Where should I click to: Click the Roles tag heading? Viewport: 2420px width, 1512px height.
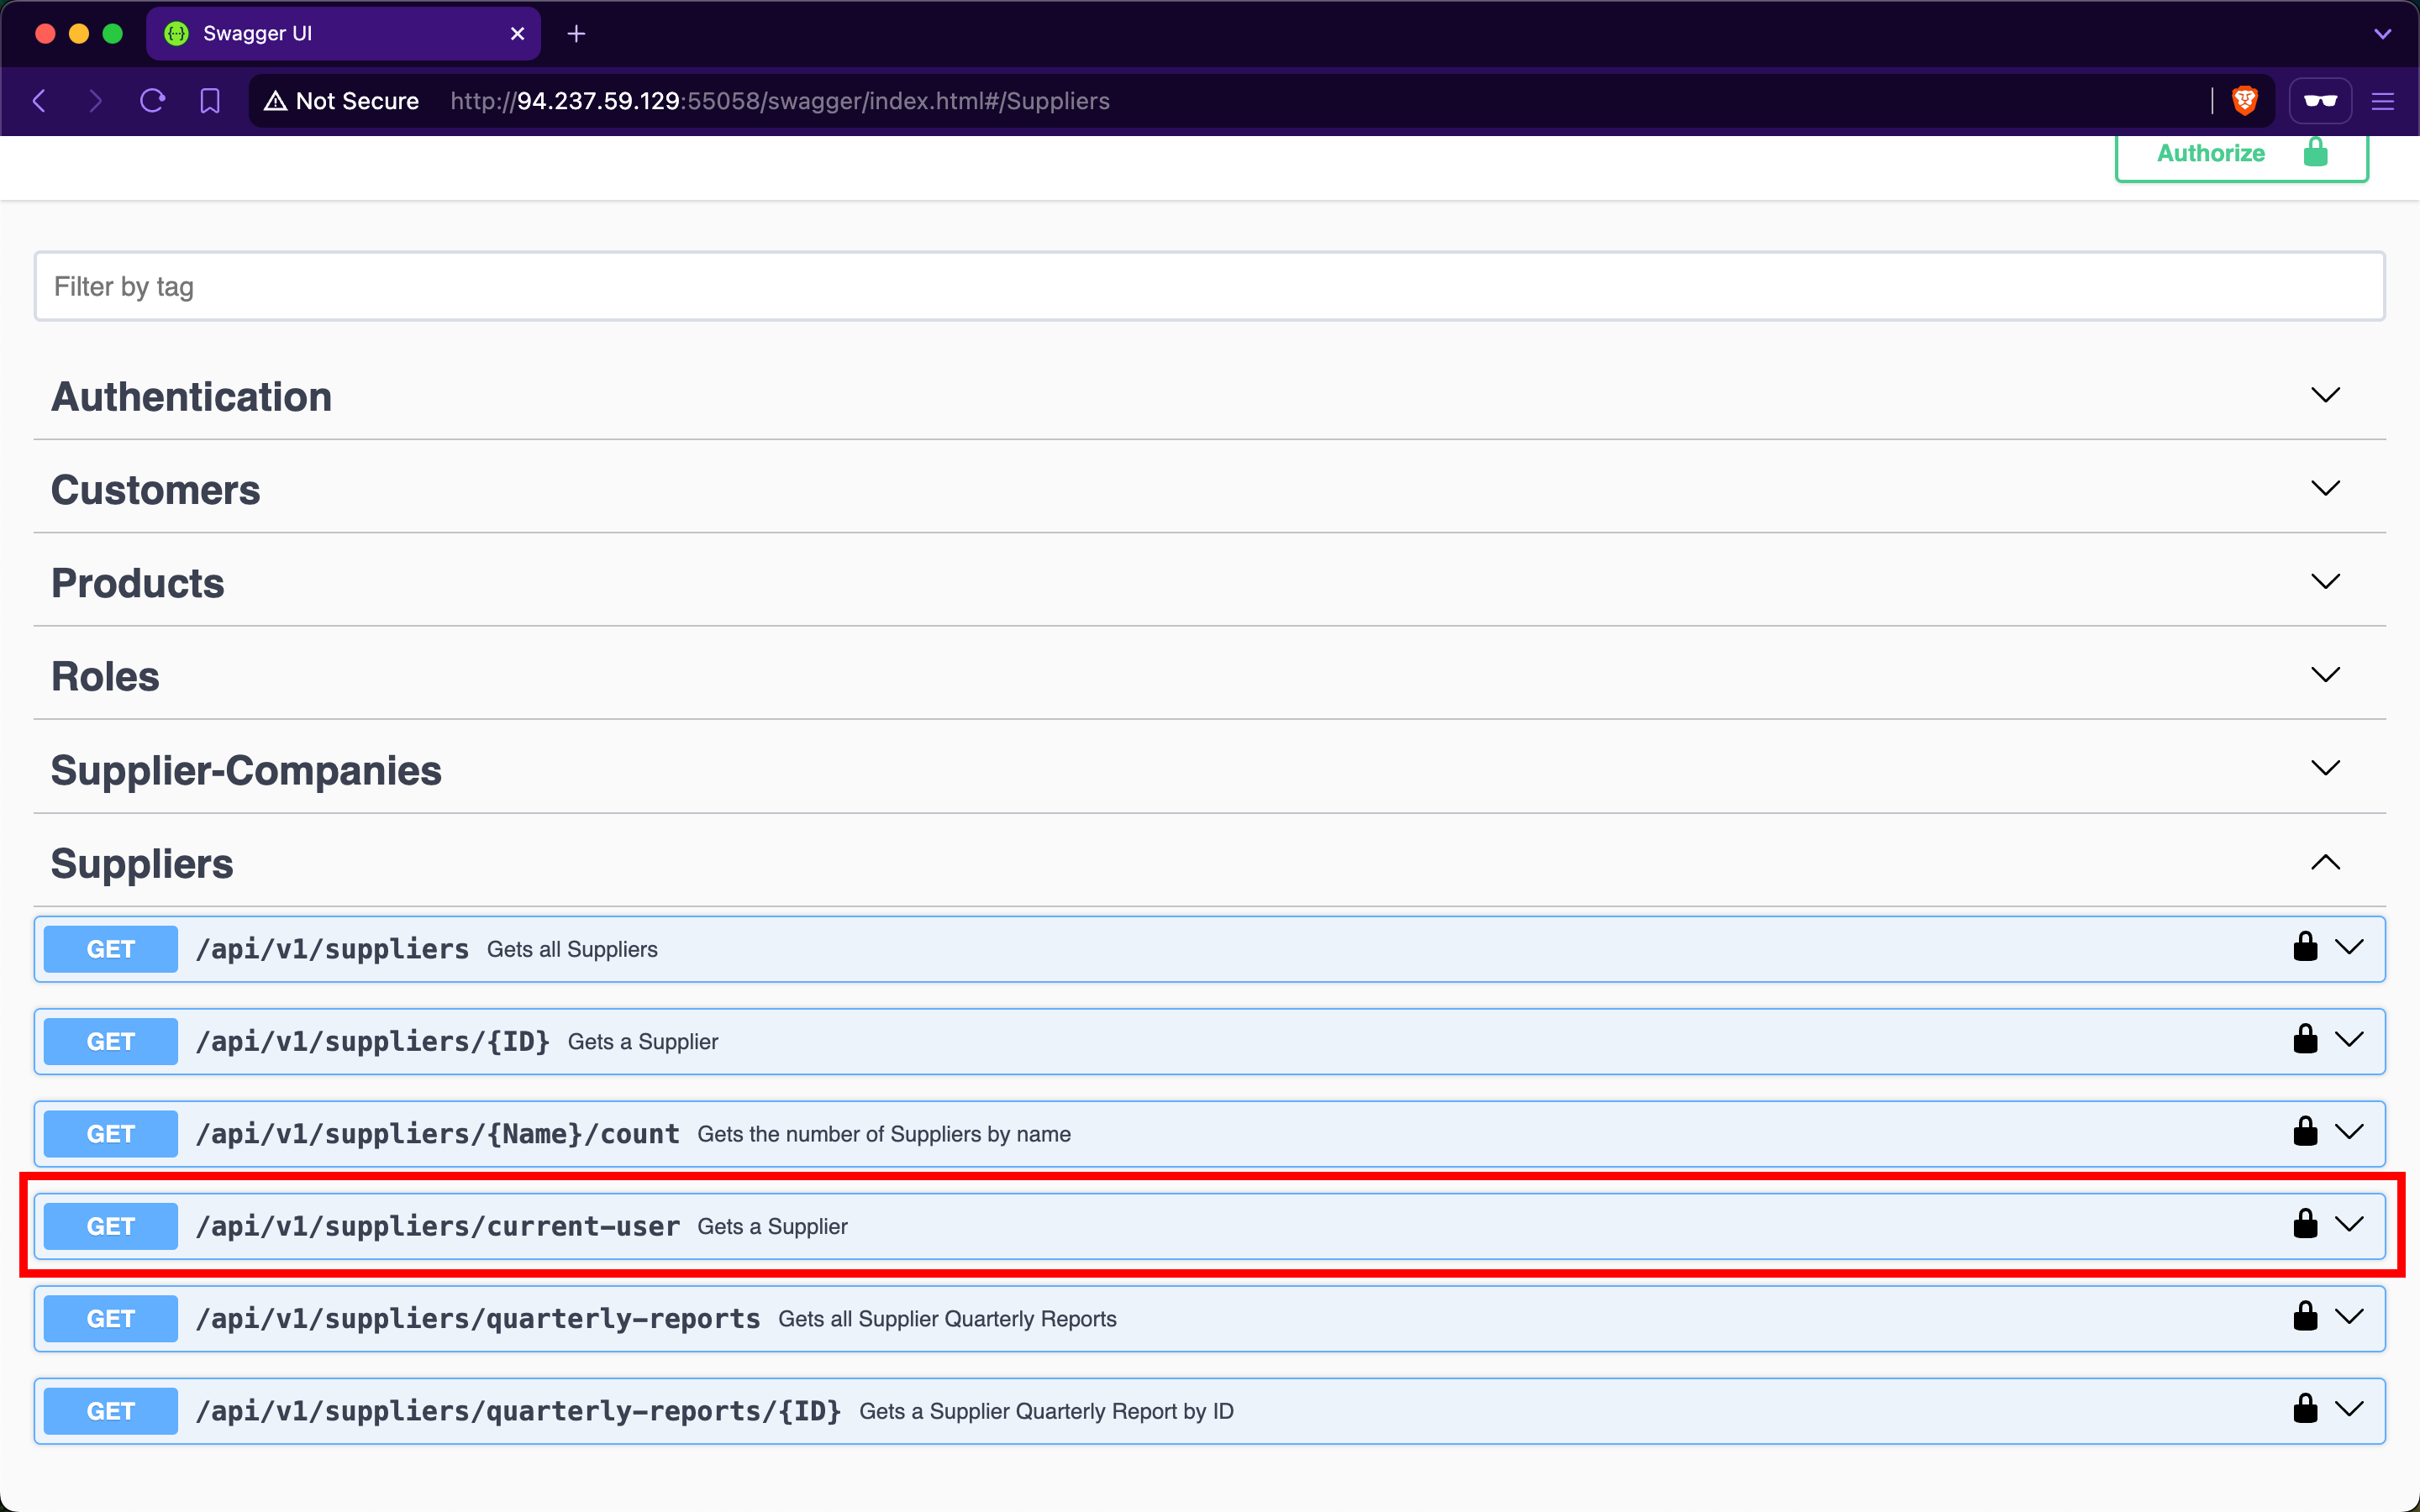105,676
